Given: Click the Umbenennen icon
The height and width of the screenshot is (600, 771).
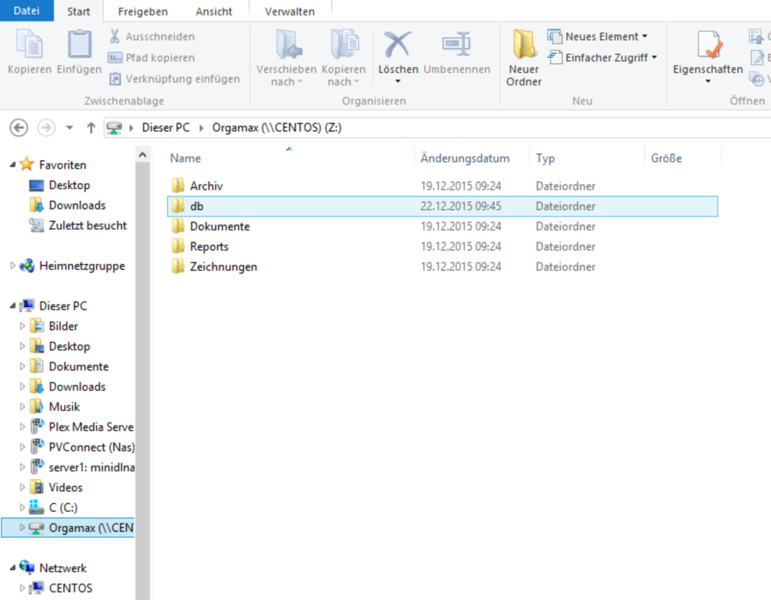Looking at the screenshot, I should pos(456,44).
